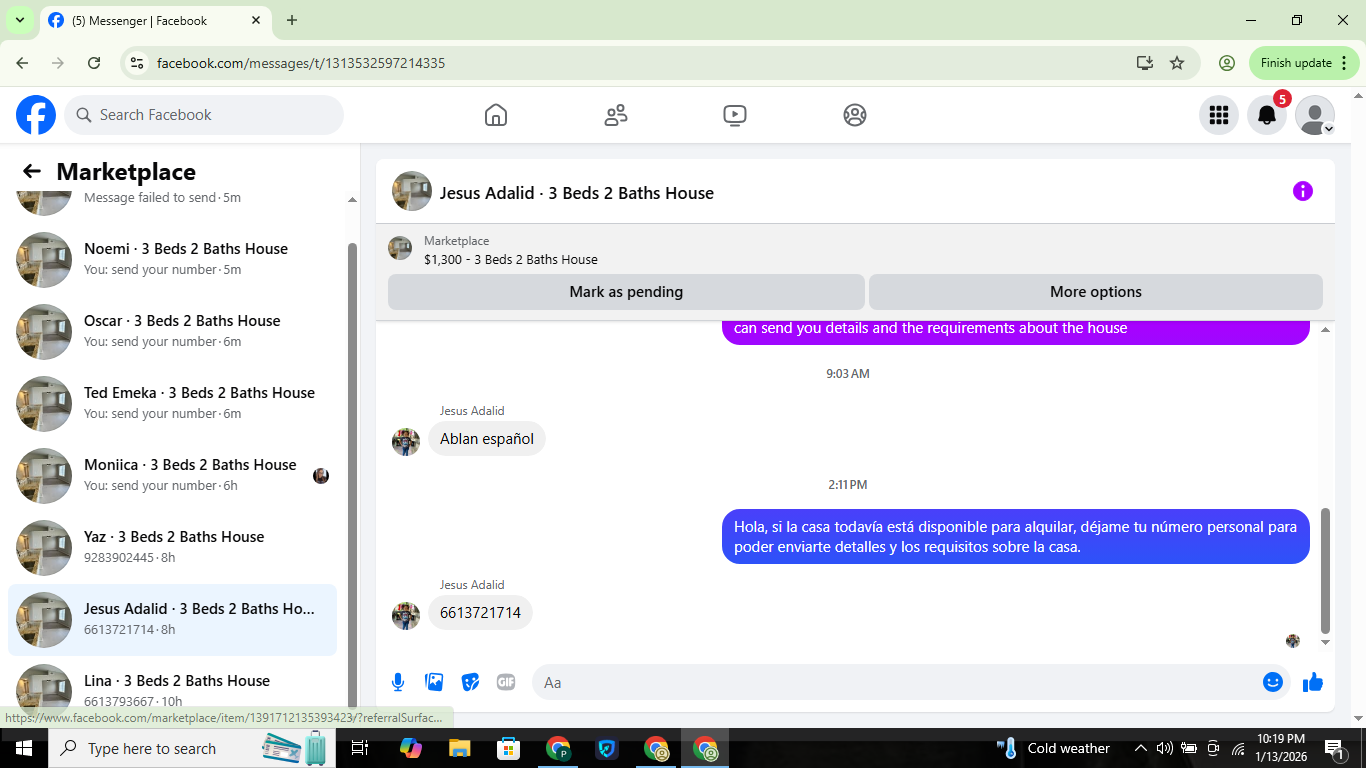Close the Messenger | Facebook tab
This screenshot has width=1366, height=768.
[x=256, y=20]
